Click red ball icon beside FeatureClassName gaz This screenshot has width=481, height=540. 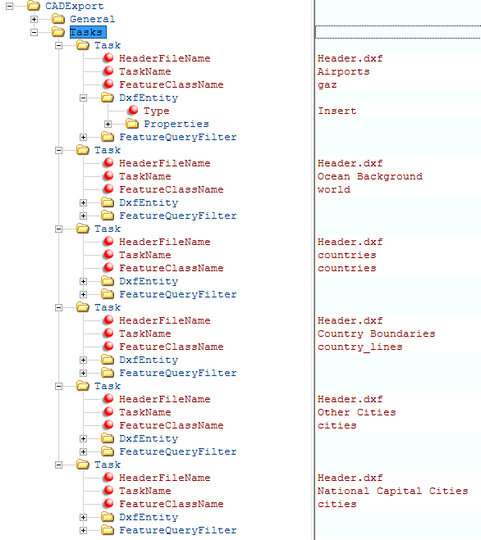tap(108, 84)
